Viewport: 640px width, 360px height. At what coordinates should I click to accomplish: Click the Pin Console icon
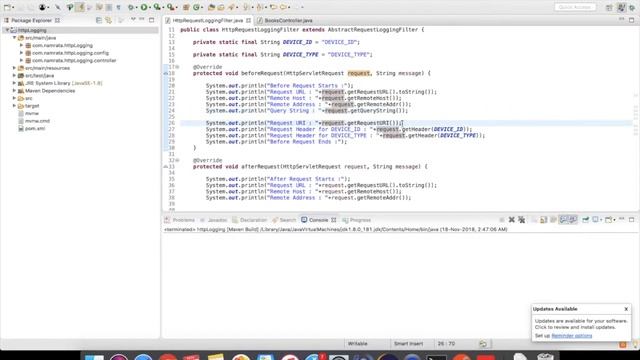585,220
